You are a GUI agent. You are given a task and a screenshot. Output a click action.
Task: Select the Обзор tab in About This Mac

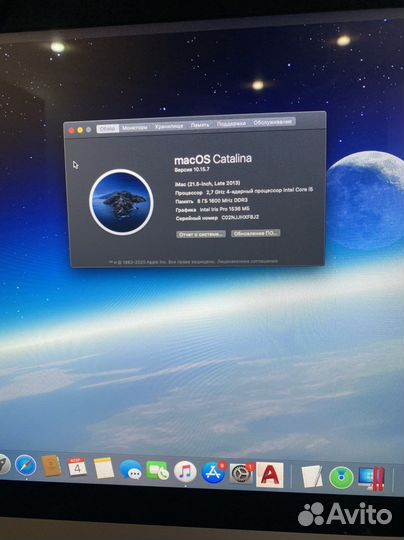(x=107, y=128)
